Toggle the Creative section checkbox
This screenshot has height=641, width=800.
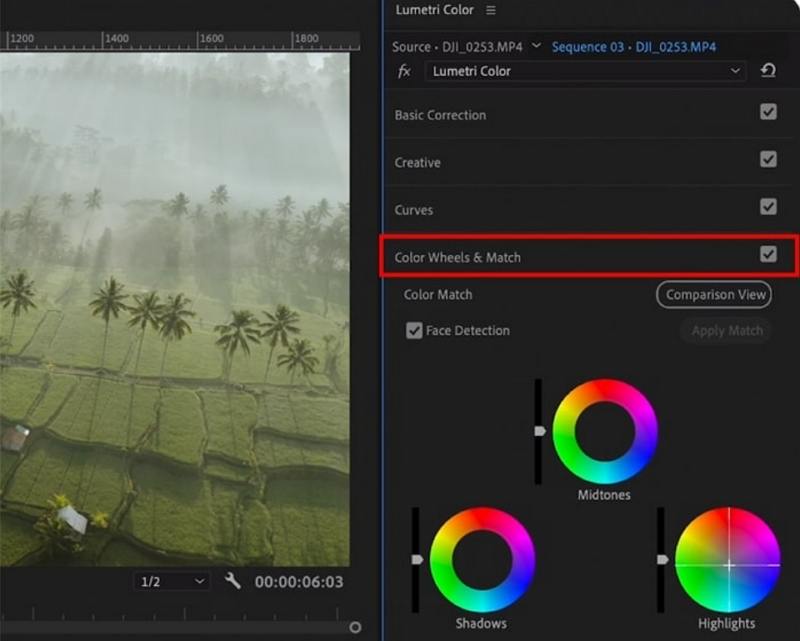(768, 160)
